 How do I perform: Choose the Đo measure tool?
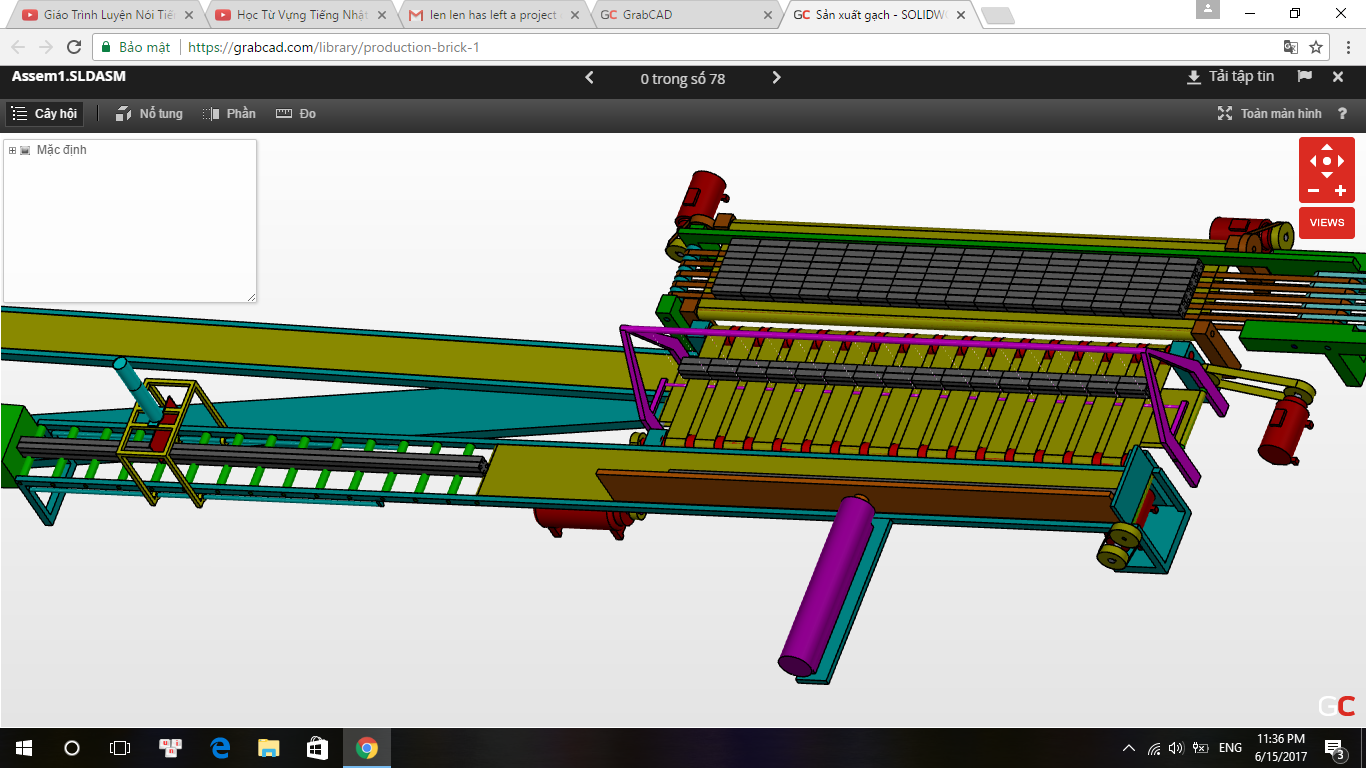point(296,114)
